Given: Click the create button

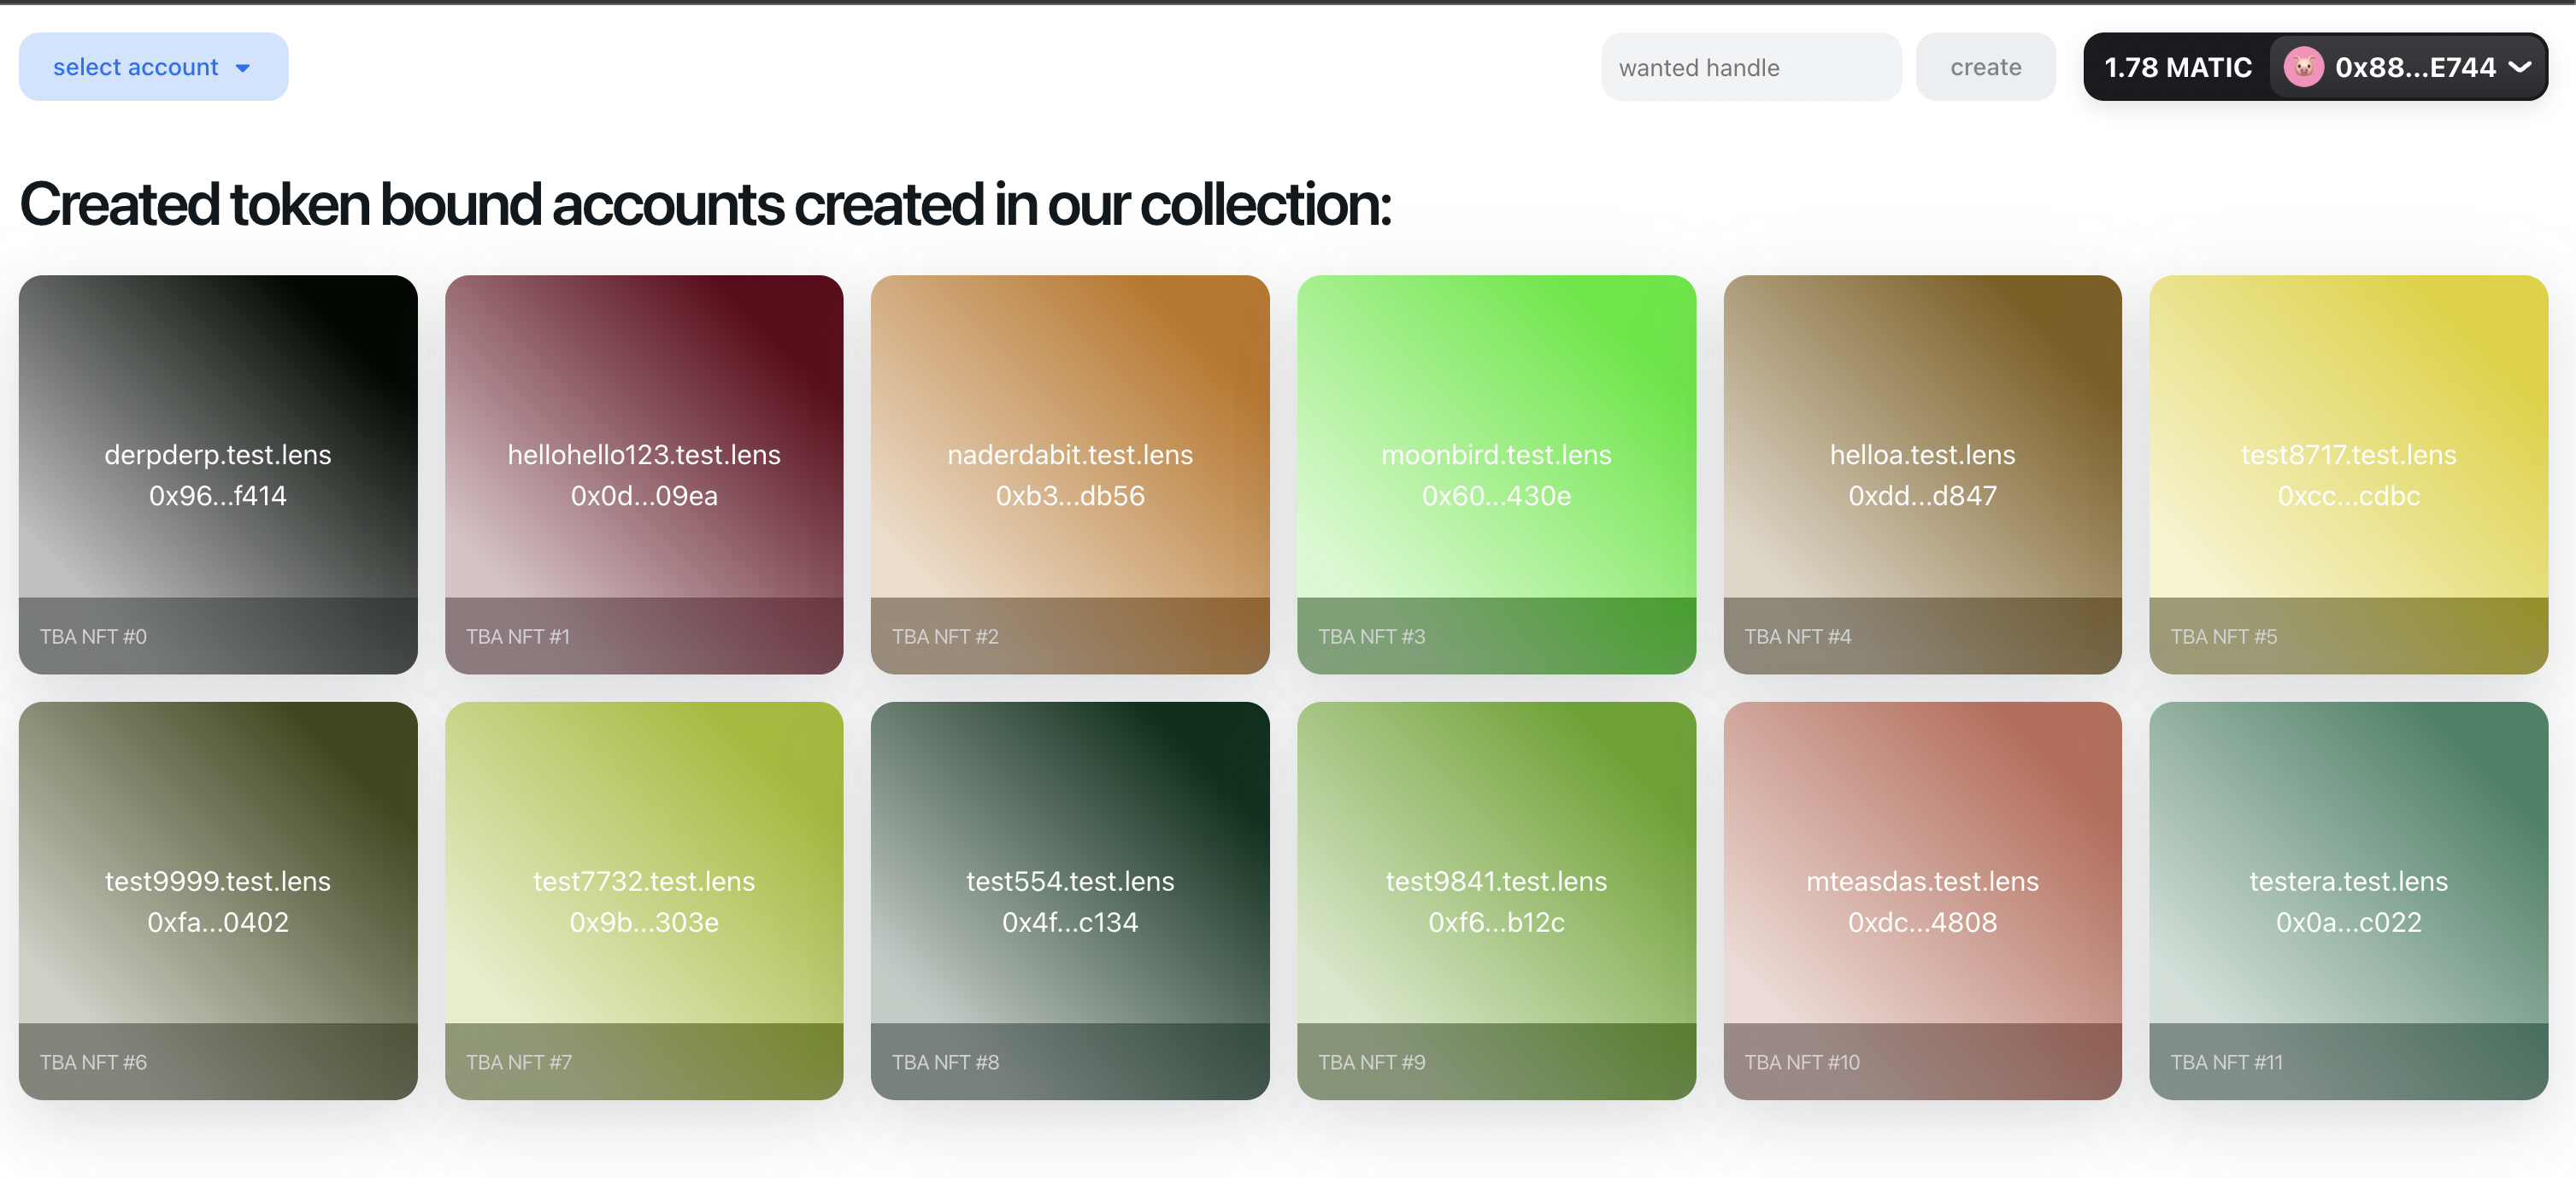Looking at the screenshot, I should tap(1985, 67).
